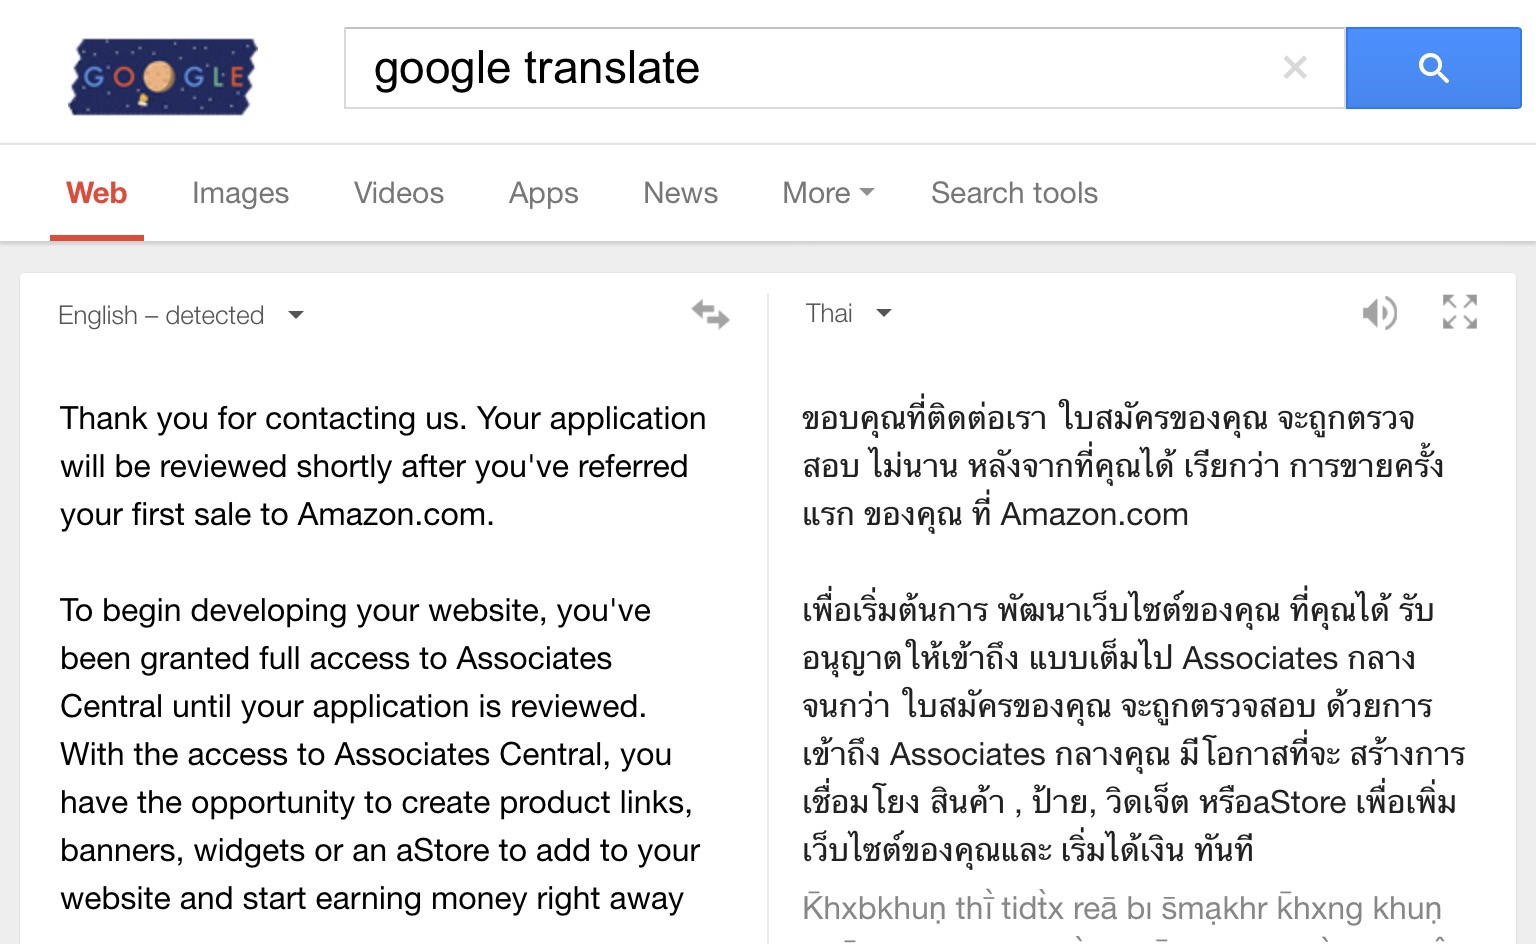1536x944 pixels.
Task: Show the News results tab
Action: coord(680,193)
